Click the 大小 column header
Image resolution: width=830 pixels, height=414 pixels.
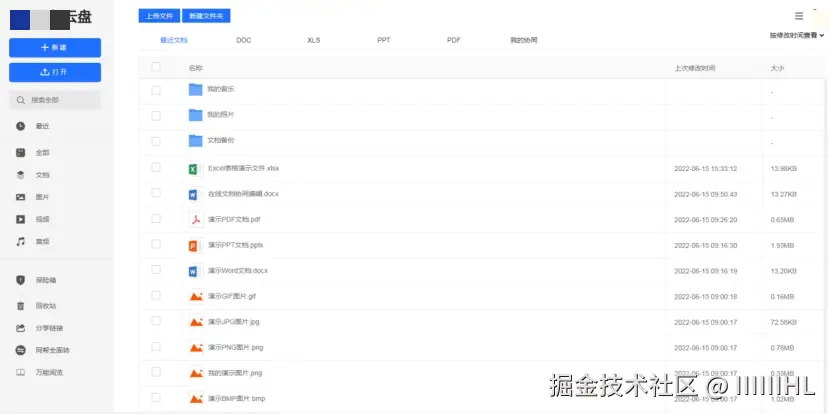[777, 68]
